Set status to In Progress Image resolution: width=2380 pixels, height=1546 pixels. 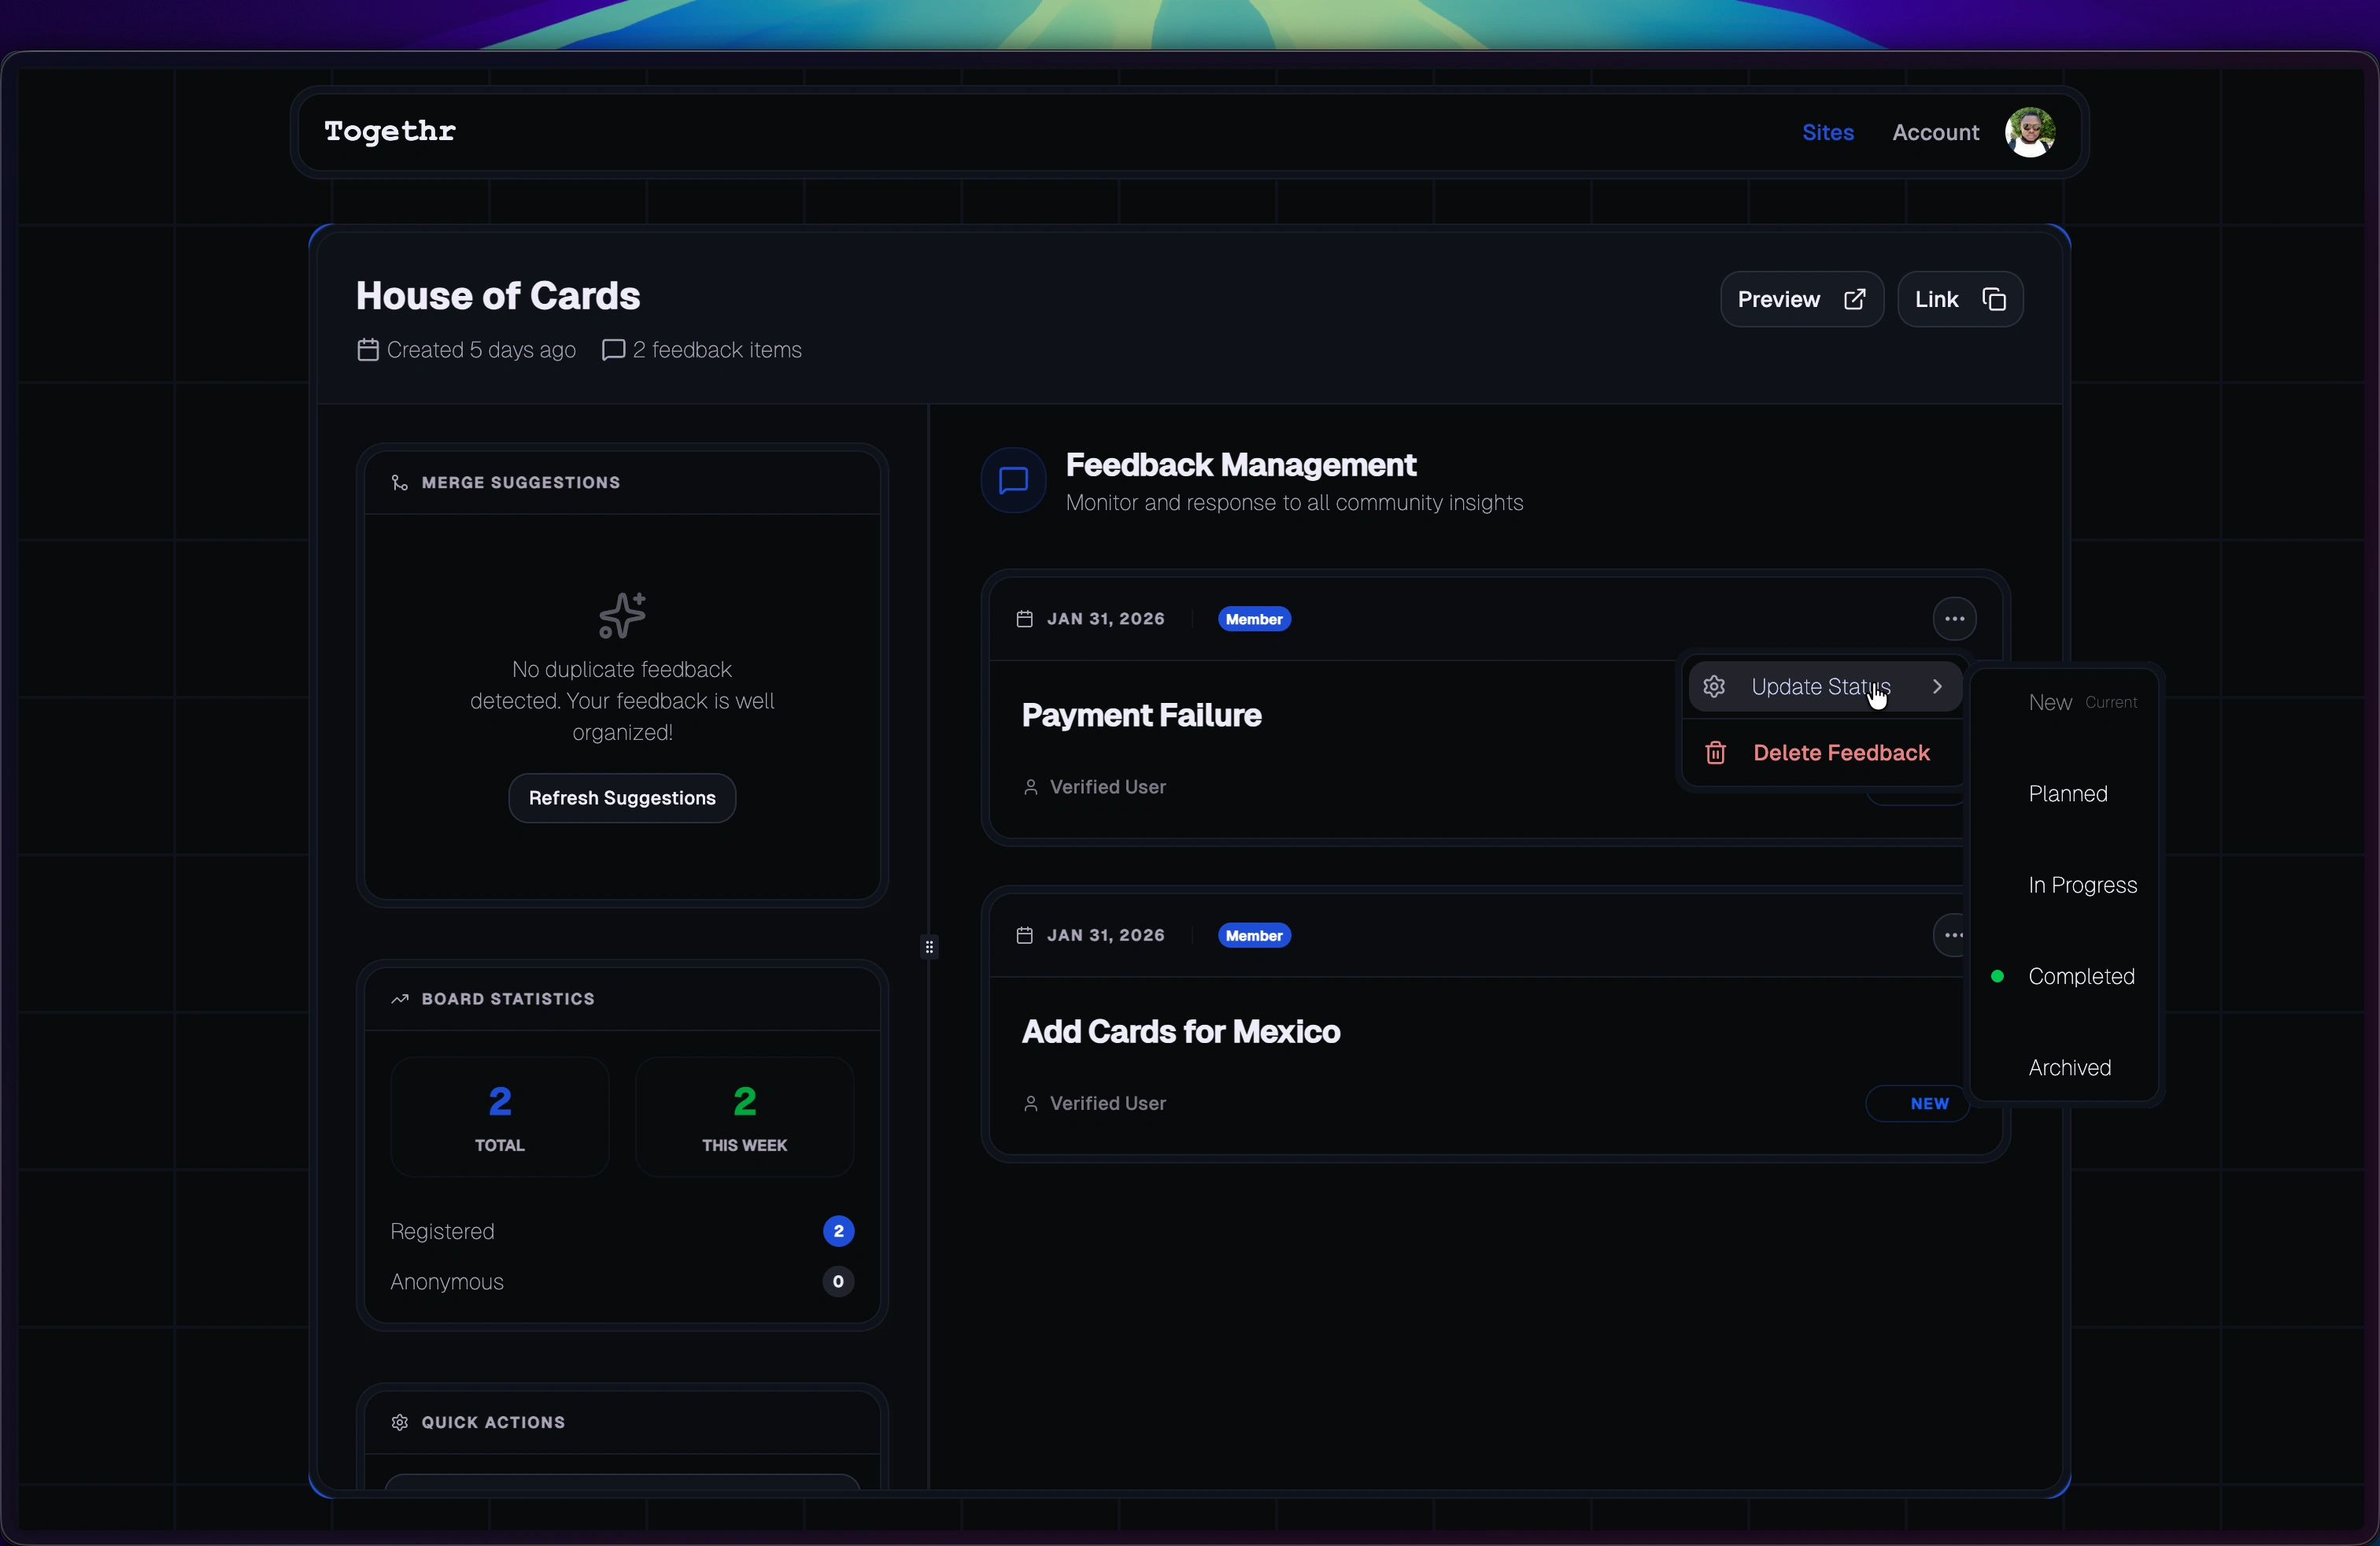(2082, 885)
